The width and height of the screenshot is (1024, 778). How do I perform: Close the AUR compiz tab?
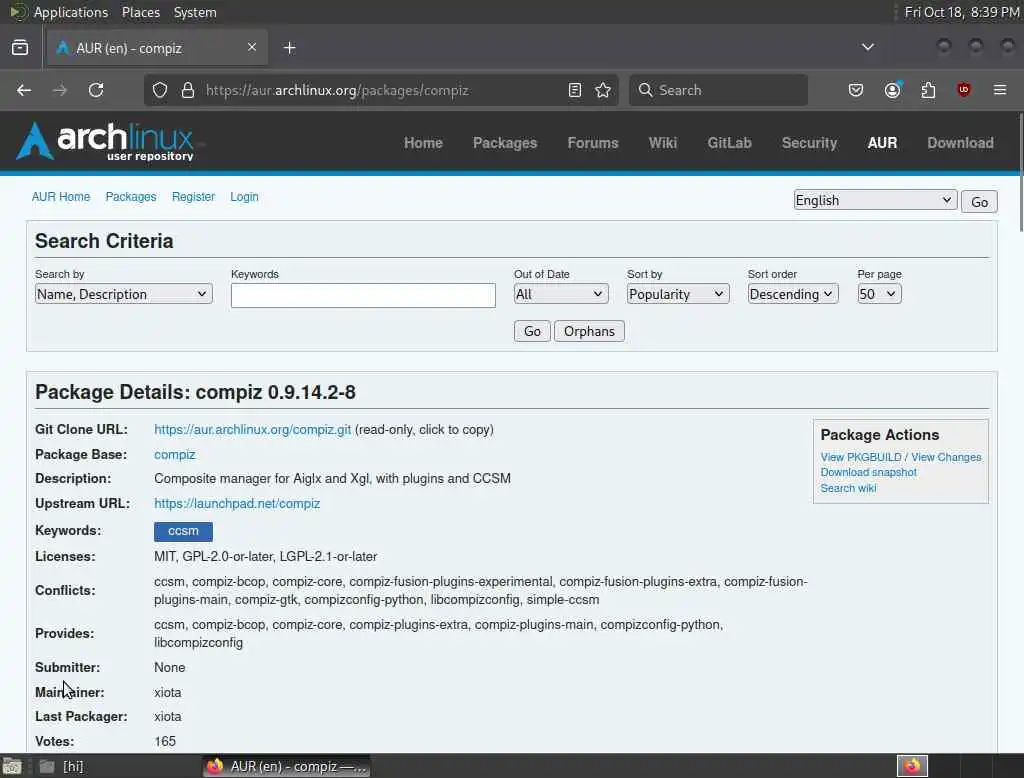[252, 47]
